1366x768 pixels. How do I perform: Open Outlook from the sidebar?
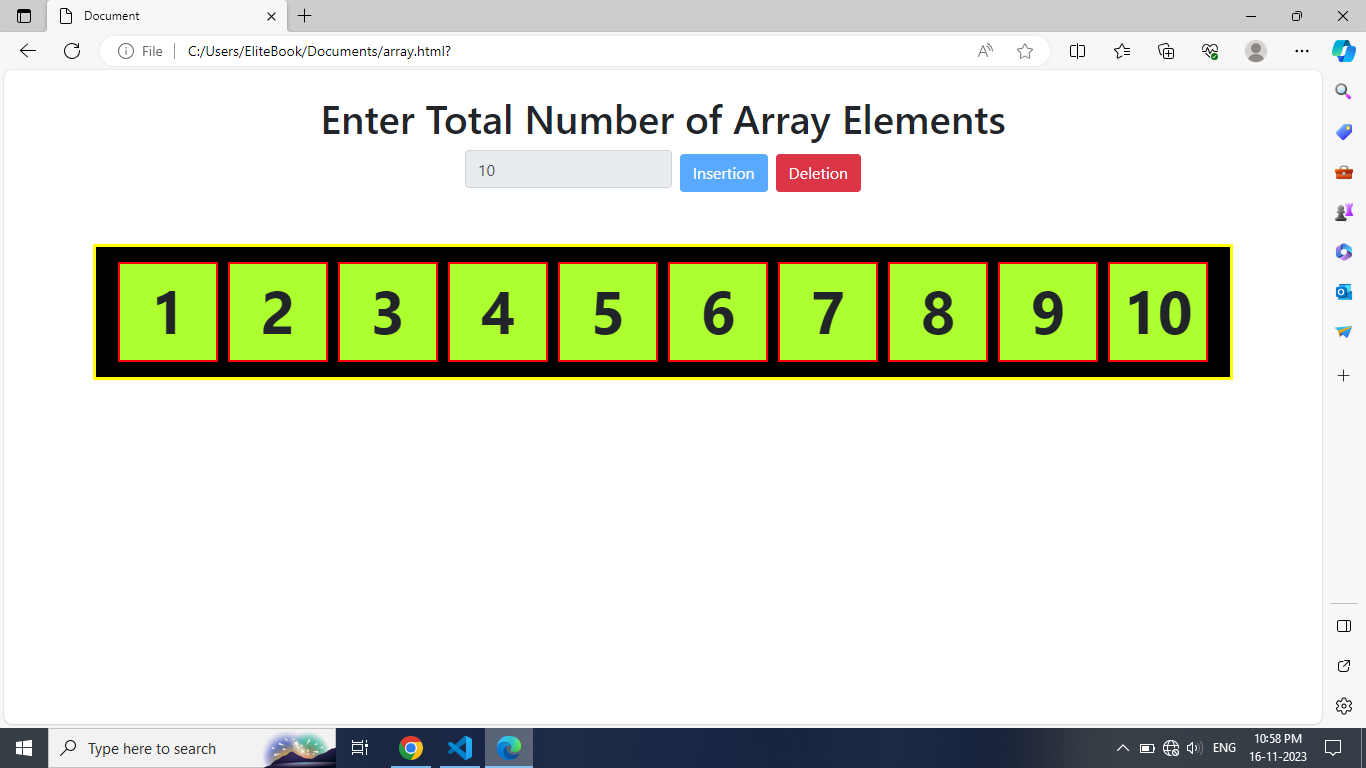[1344, 292]
